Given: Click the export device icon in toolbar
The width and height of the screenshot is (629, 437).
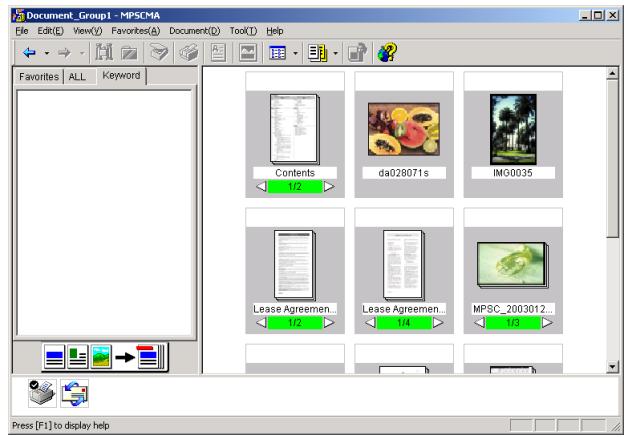Looking at the screenshot, I should [x=357, y=52].
